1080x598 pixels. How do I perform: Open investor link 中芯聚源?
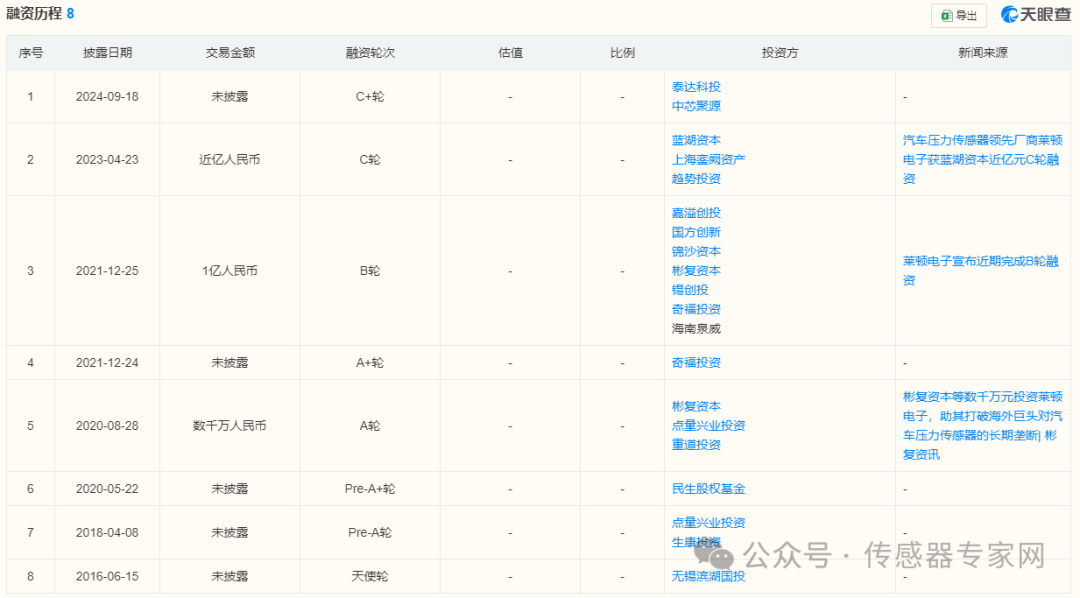(x=696, y=106)
